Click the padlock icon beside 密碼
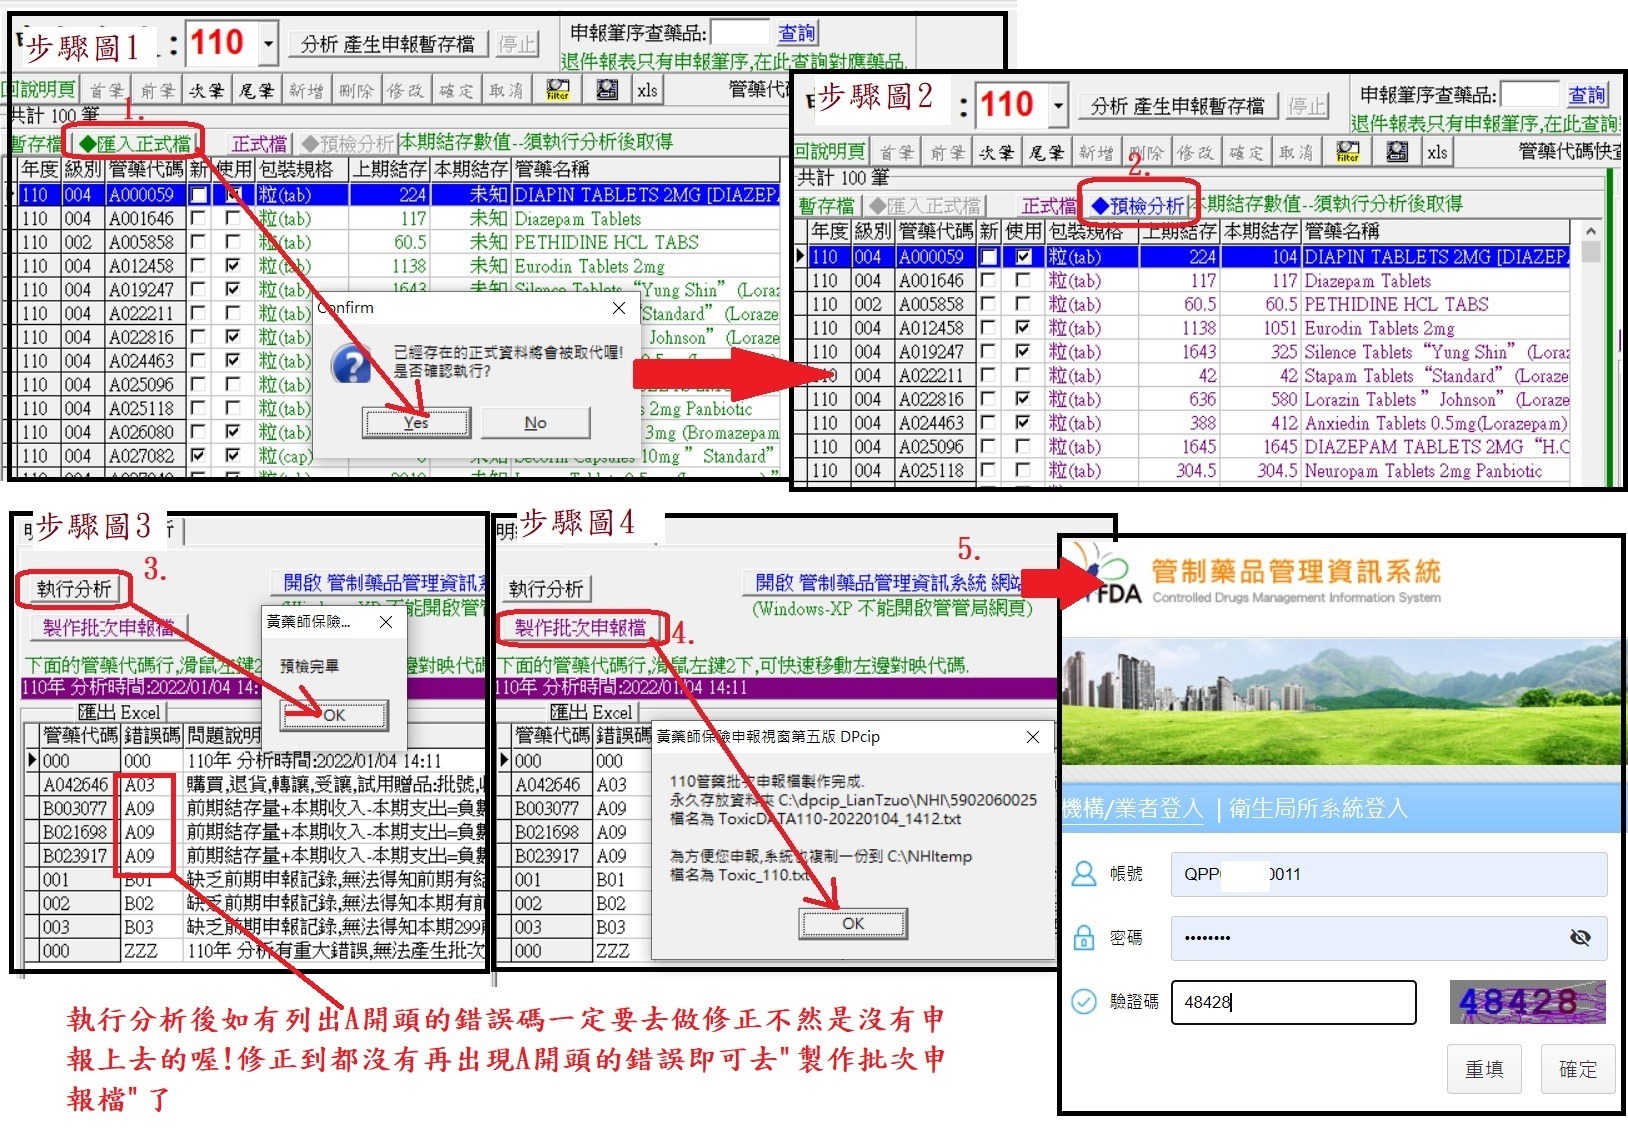This screenshot has height=1138, width=1628. [1083, 938]
